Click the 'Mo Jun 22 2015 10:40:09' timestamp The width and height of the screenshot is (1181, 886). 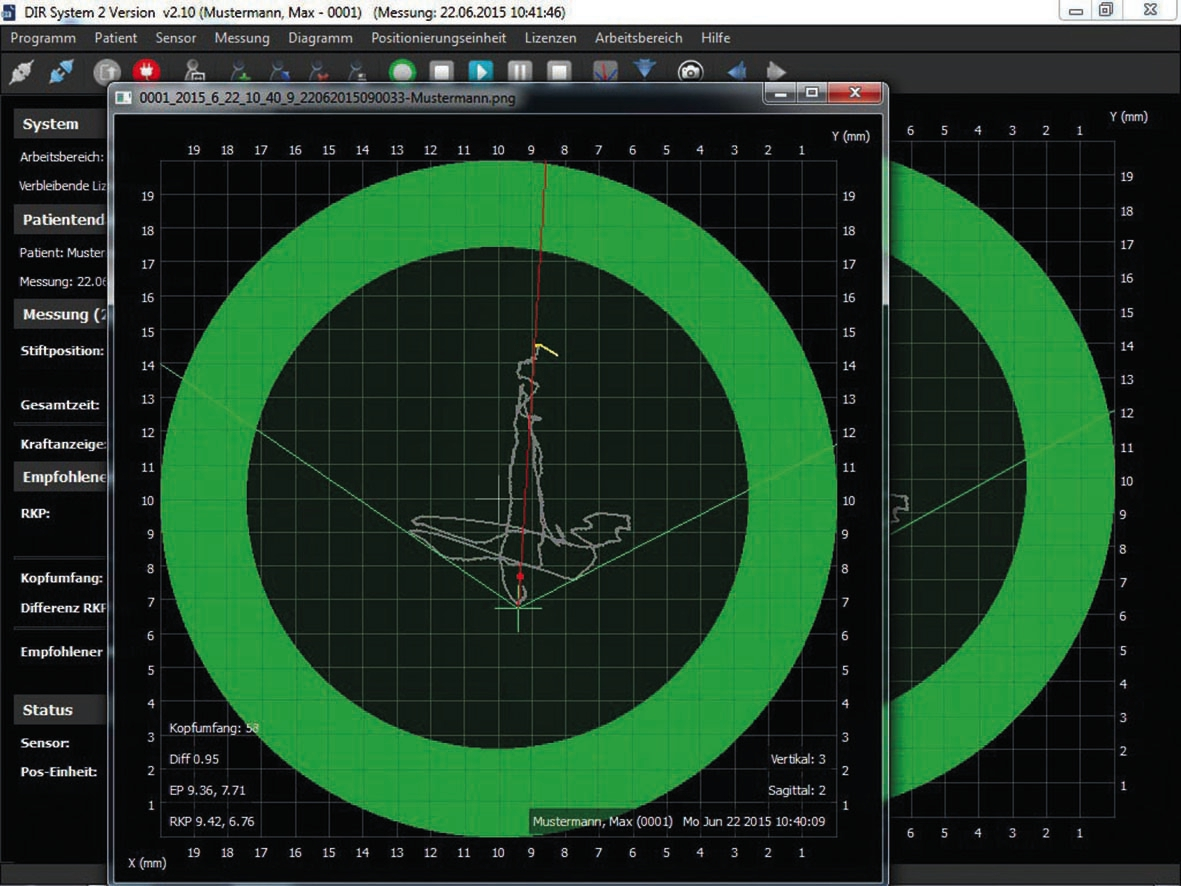(x=754, y=821)
